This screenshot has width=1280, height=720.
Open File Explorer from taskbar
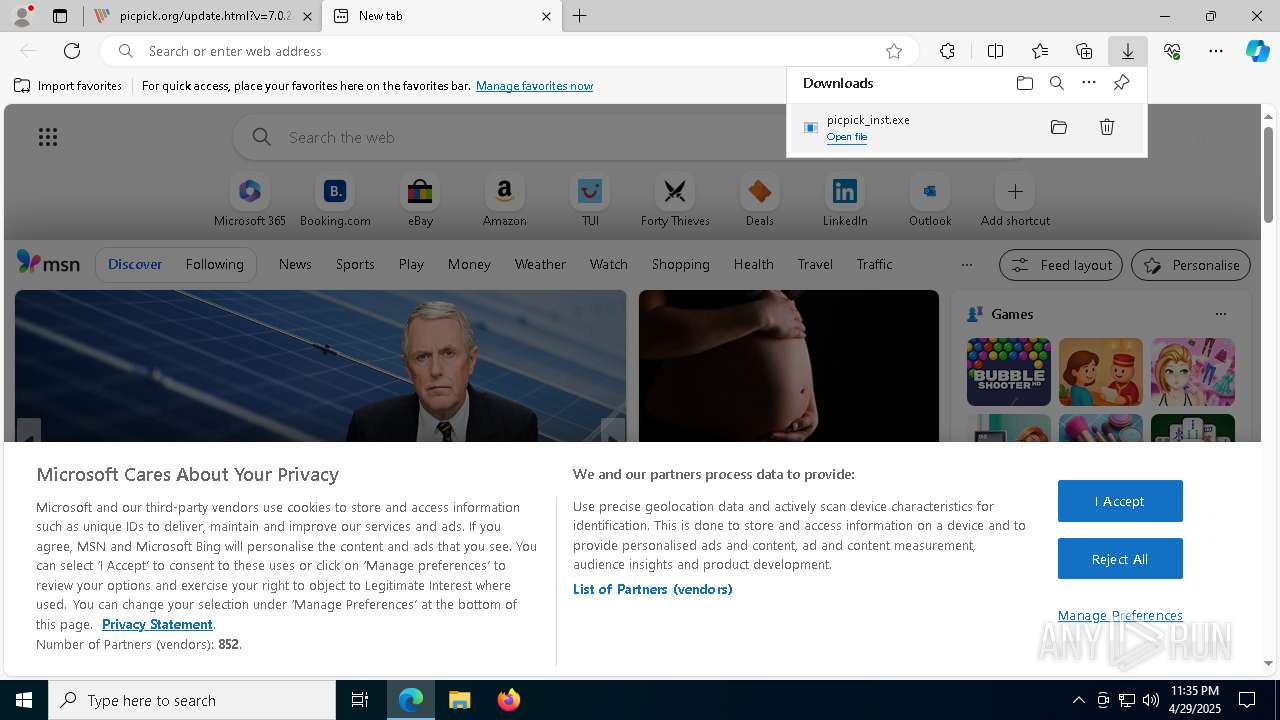click(x=460, y=700)
